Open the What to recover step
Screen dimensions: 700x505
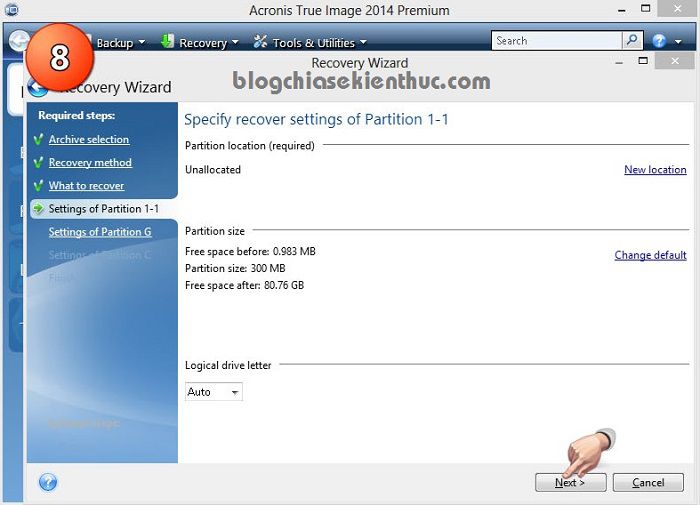click(x=86, y=185)
